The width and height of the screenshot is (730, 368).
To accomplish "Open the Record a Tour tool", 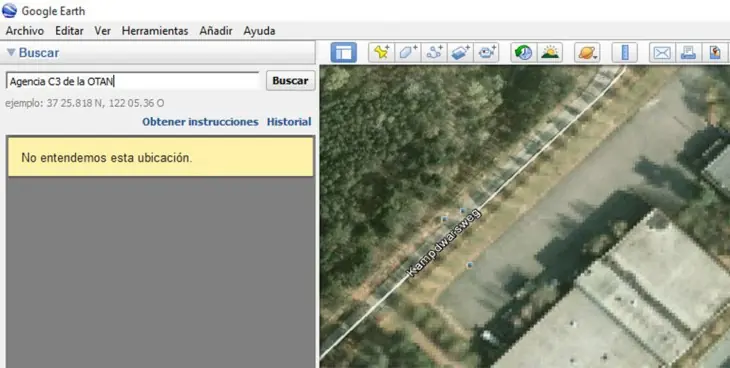I will (x=487, y=53).
